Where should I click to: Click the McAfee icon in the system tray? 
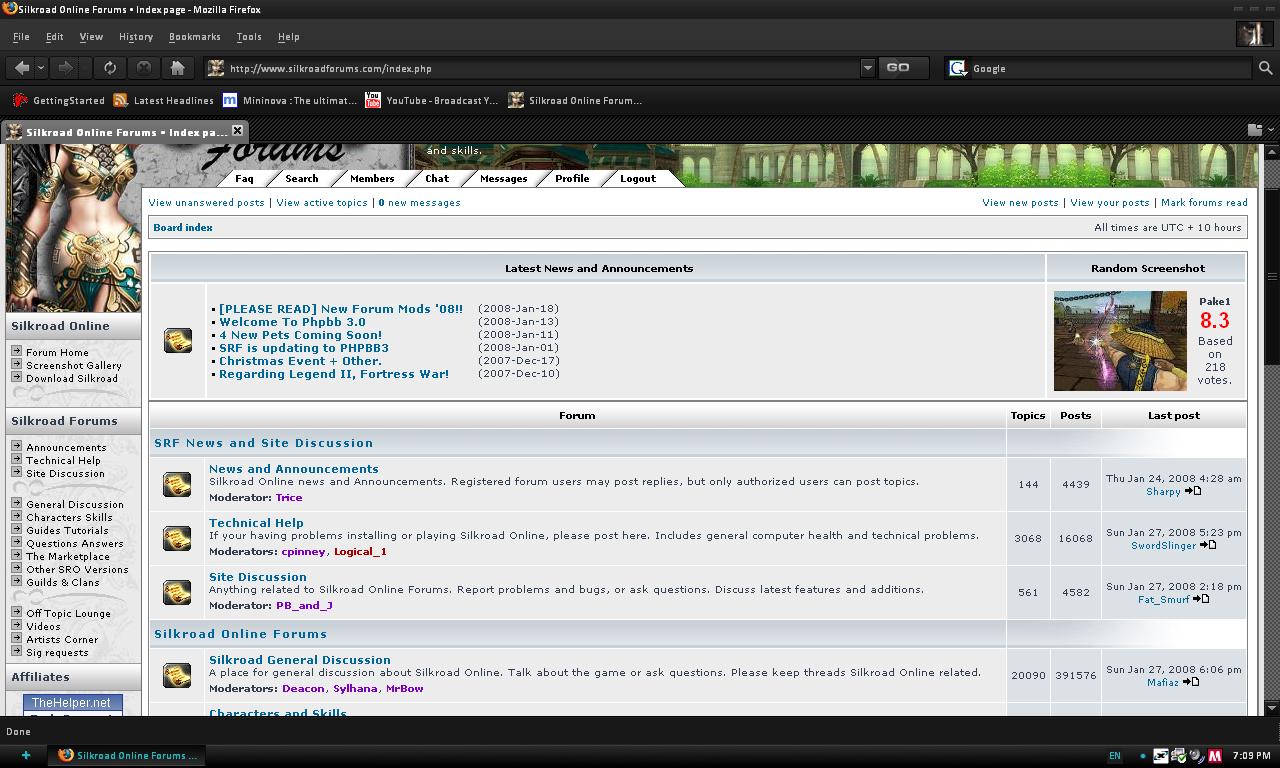click(1215, 756)
